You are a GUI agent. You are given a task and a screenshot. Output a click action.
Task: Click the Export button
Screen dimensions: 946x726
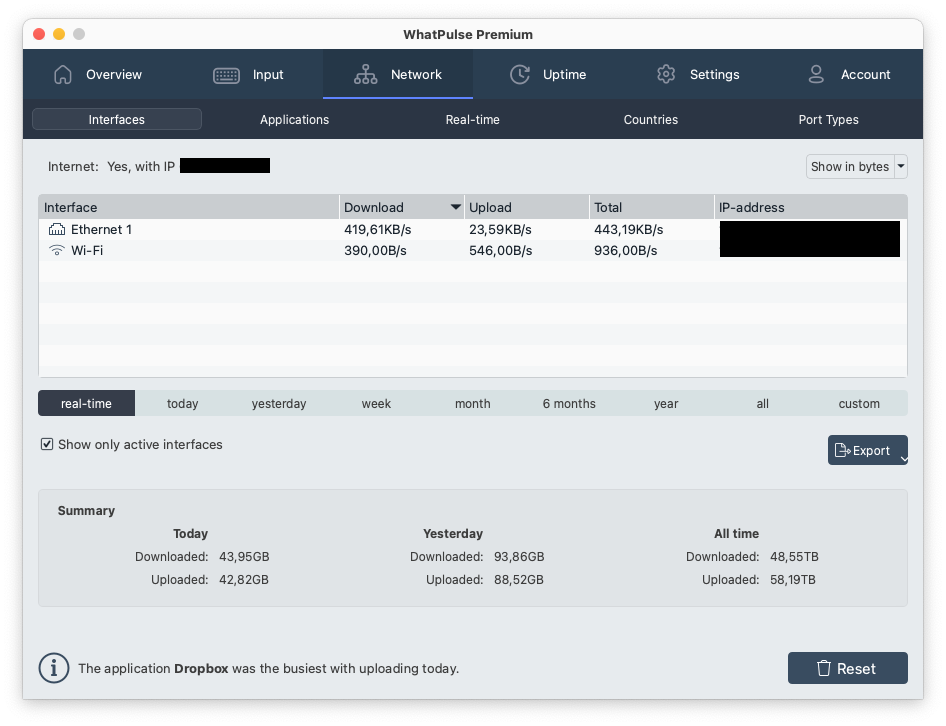[x=862, y=451]
